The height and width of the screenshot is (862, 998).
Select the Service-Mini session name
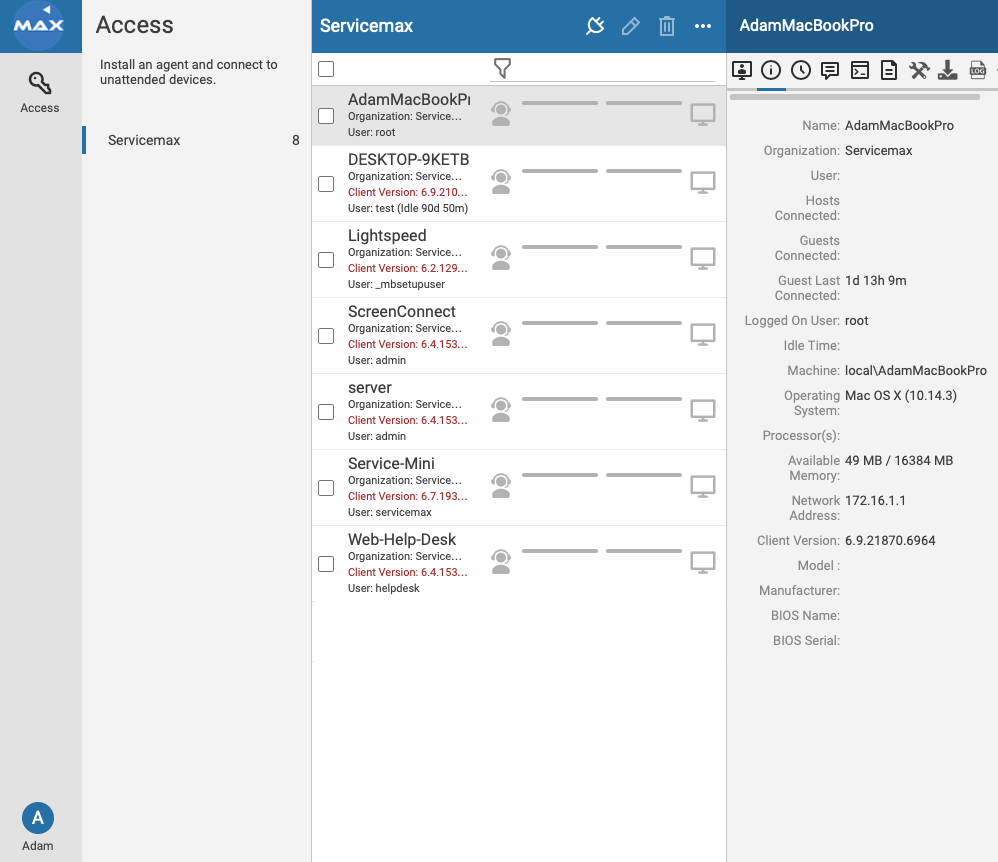pyautogui.click(x=391, y=463)
